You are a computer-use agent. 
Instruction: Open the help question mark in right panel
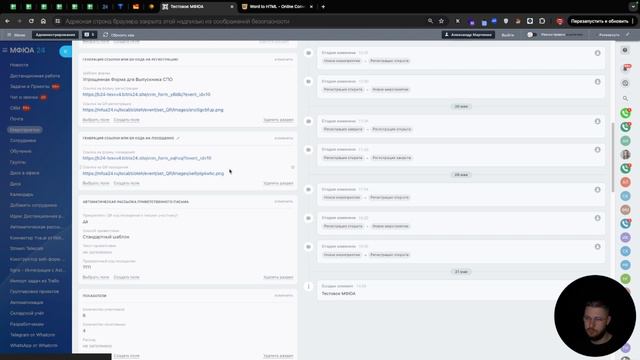click(625, 50)
